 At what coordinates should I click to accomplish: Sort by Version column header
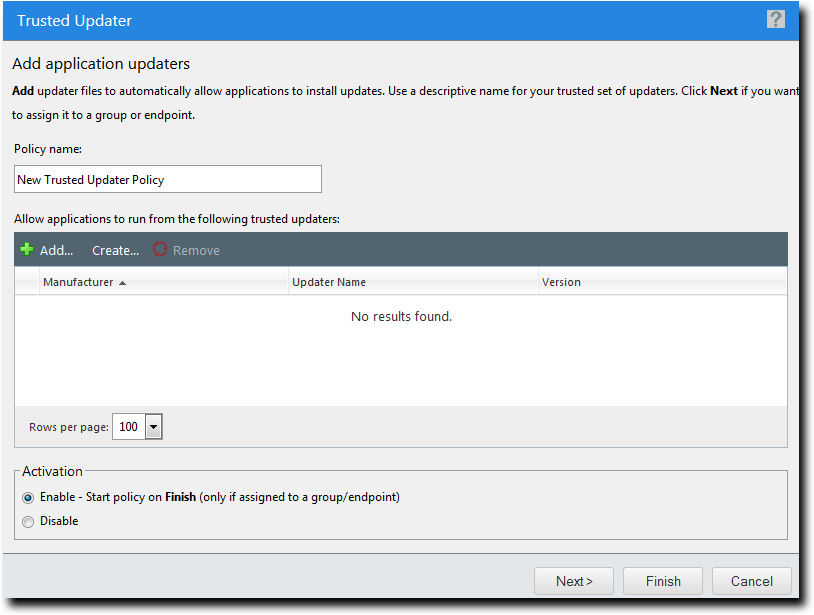tap(561, 282)
